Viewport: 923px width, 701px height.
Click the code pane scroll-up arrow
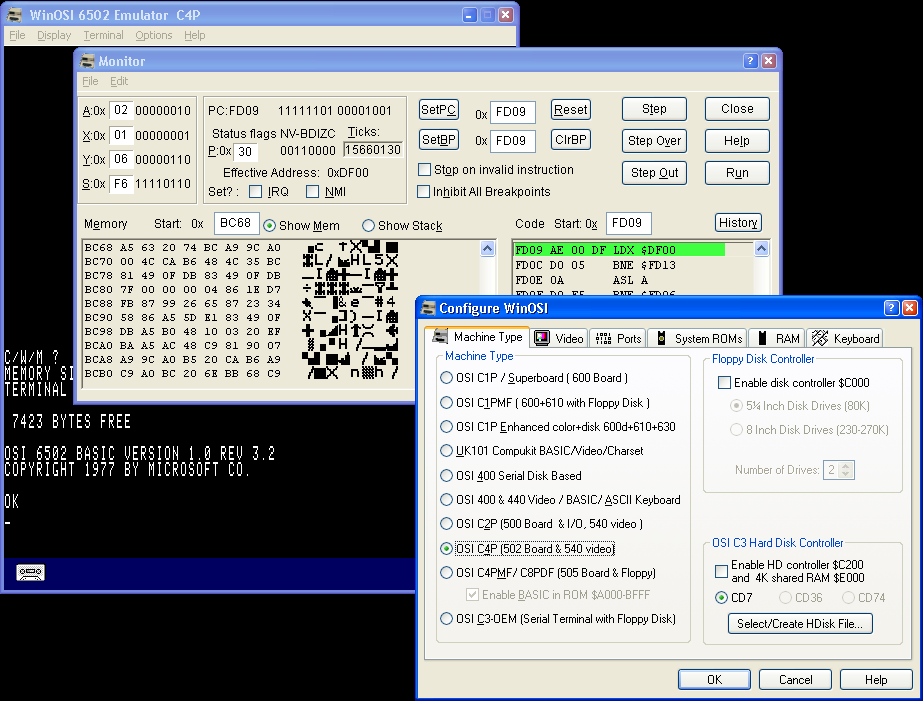[761, 248]
